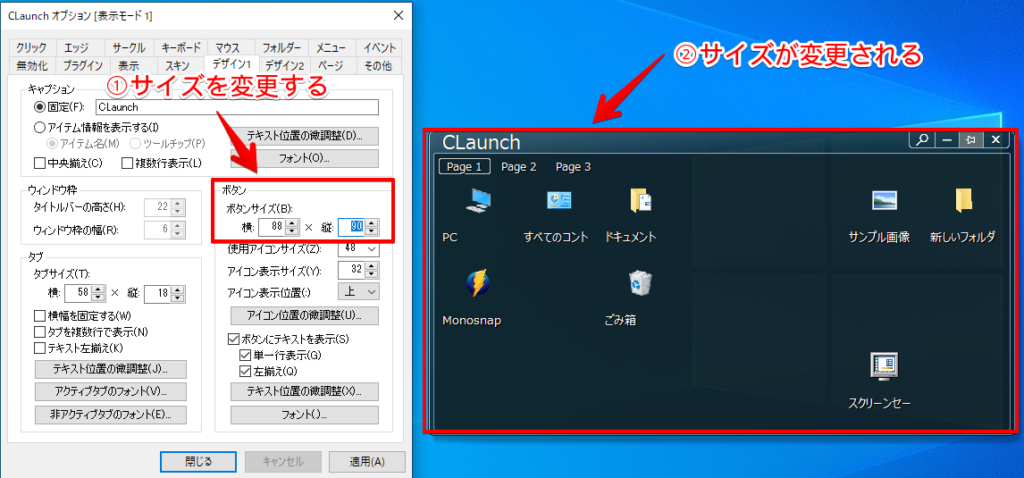The height and width of the screenshot is (478, 1024).
Task: Switch to the クリック tab
Action: point(31,48)
